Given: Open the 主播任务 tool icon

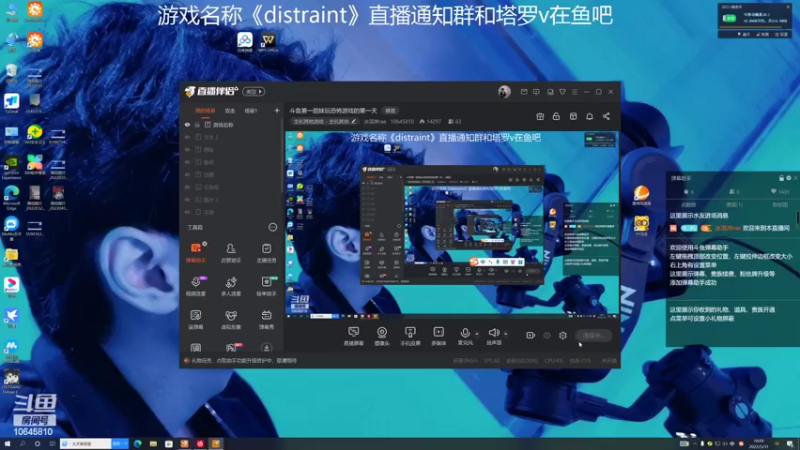Looking at the screenshot, I should 266,253.
